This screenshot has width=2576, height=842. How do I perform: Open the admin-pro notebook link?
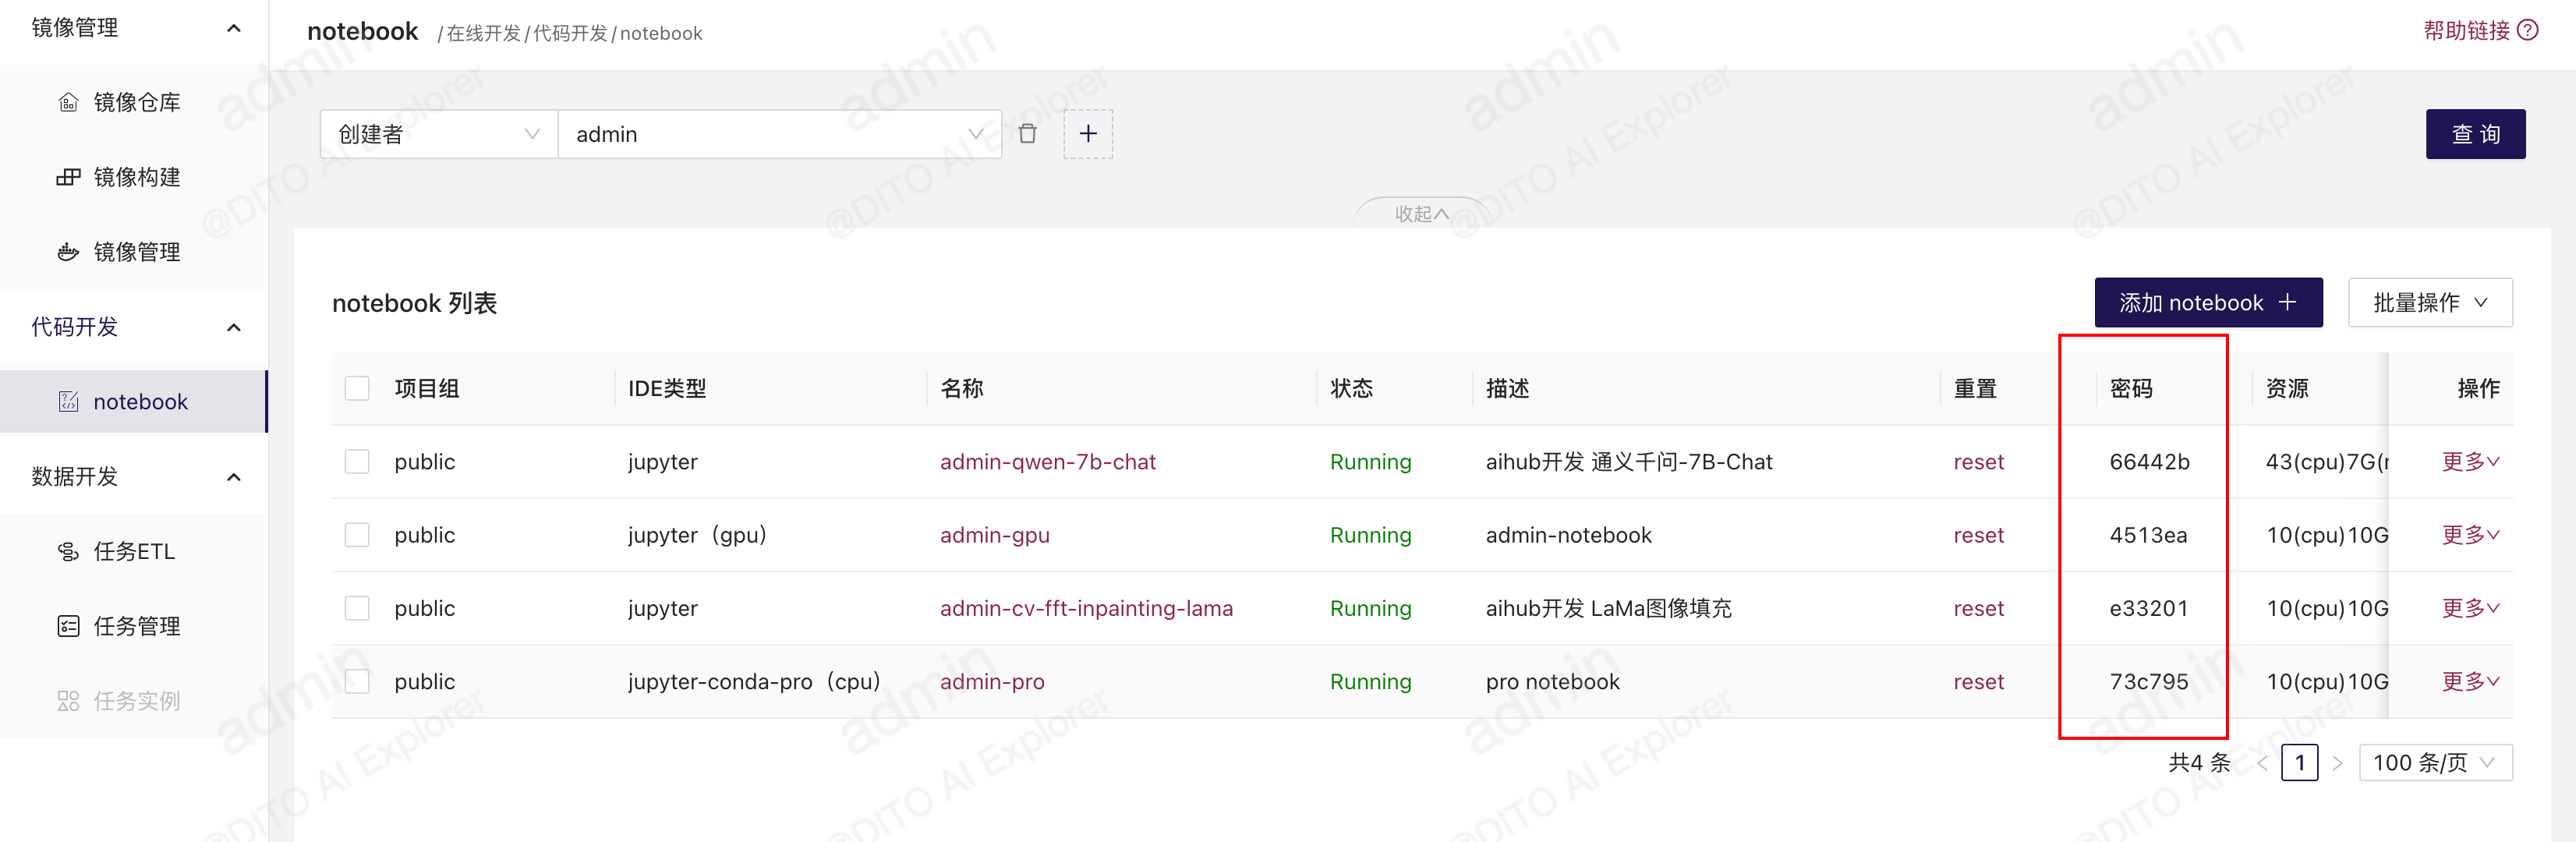pos(991,681)
